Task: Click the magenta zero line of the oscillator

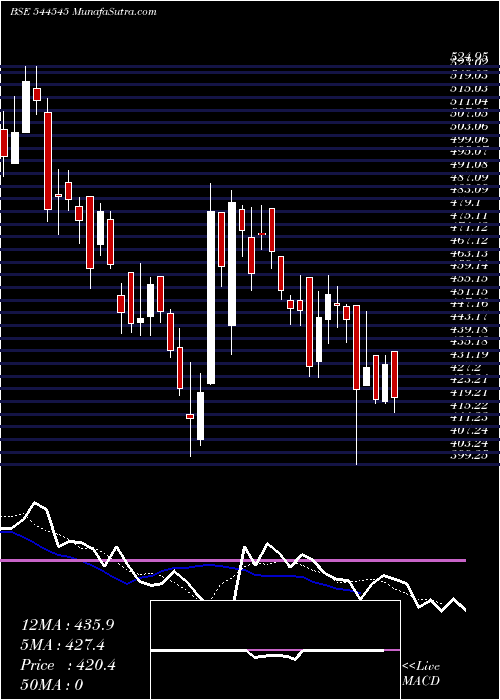Action: coord(233,560)
